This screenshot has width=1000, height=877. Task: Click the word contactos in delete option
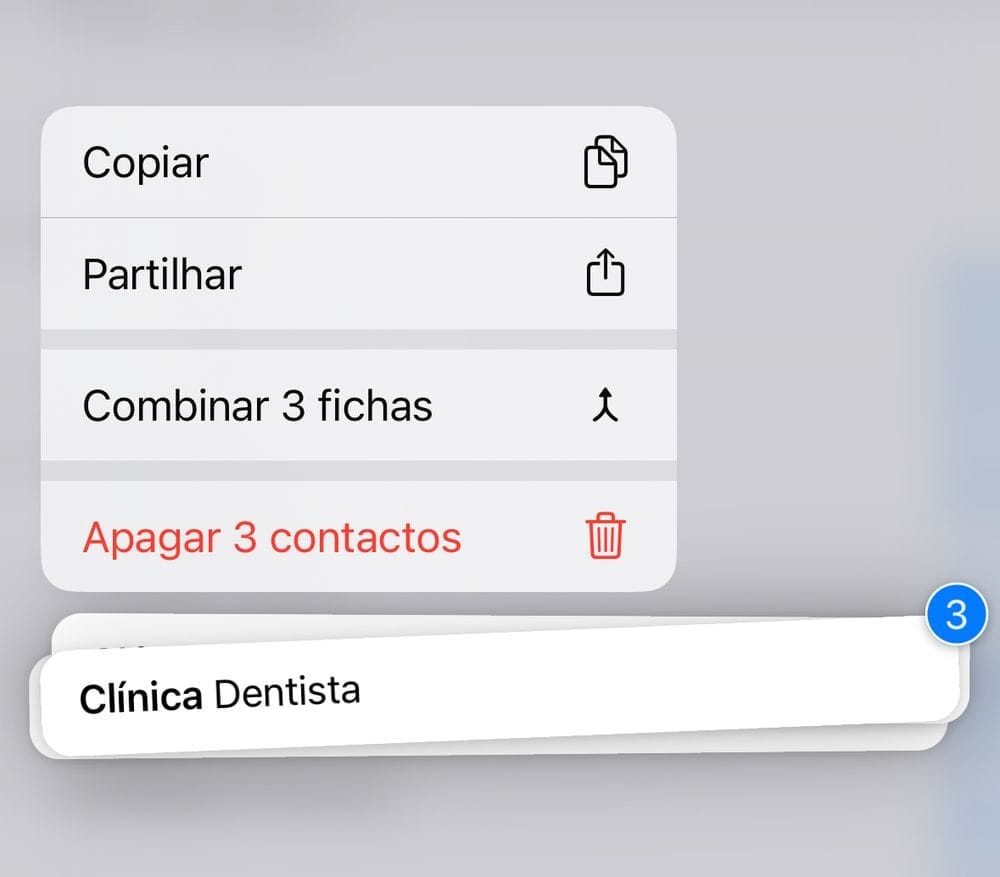365,538
